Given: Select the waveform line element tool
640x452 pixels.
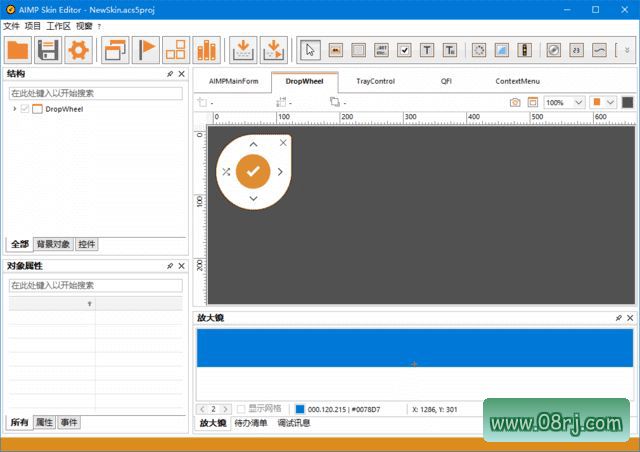Looking at the screenshot, I should tap(599, 50).
